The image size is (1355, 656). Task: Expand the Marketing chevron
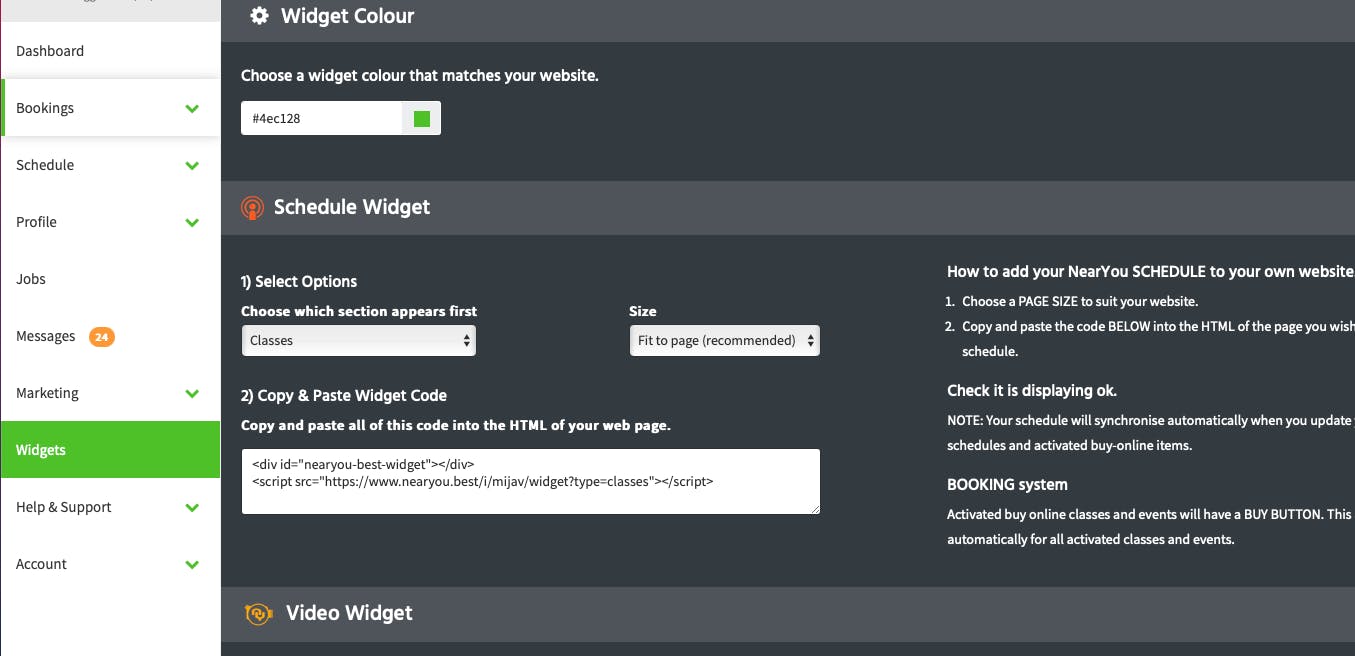193,393
